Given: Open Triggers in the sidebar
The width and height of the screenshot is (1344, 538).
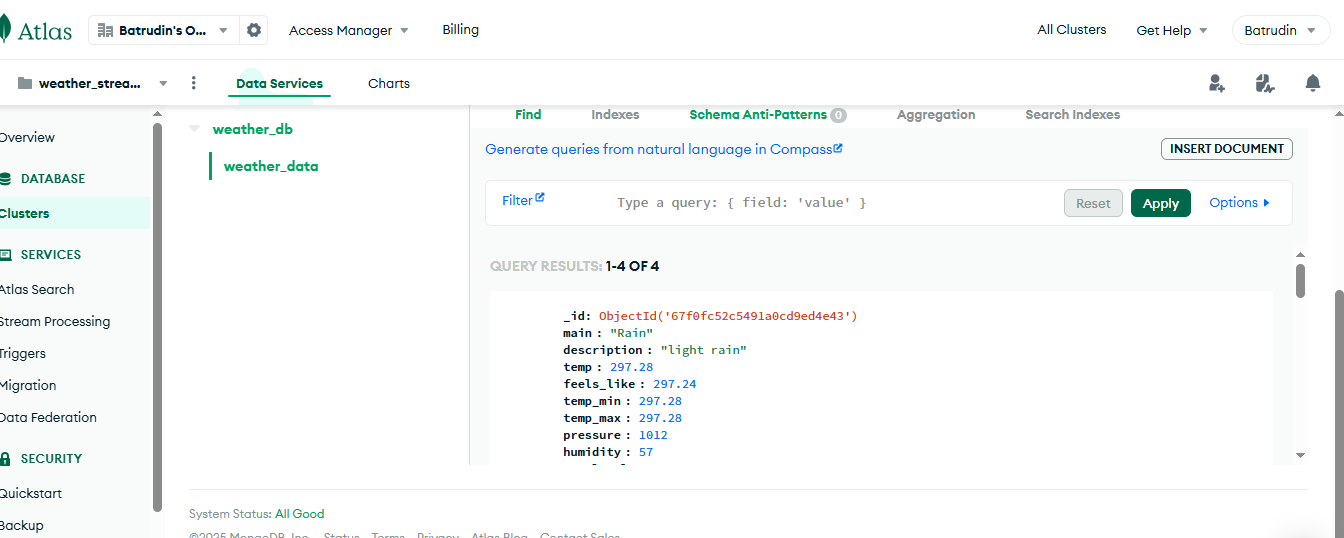Looking at the screenshot, I should pos(23,353).
